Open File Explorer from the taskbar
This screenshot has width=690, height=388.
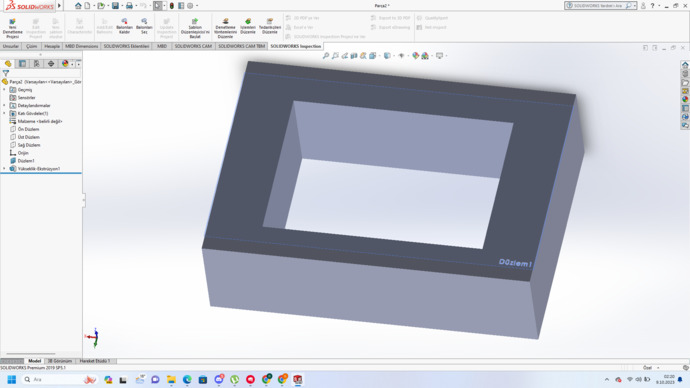(171, 379)
